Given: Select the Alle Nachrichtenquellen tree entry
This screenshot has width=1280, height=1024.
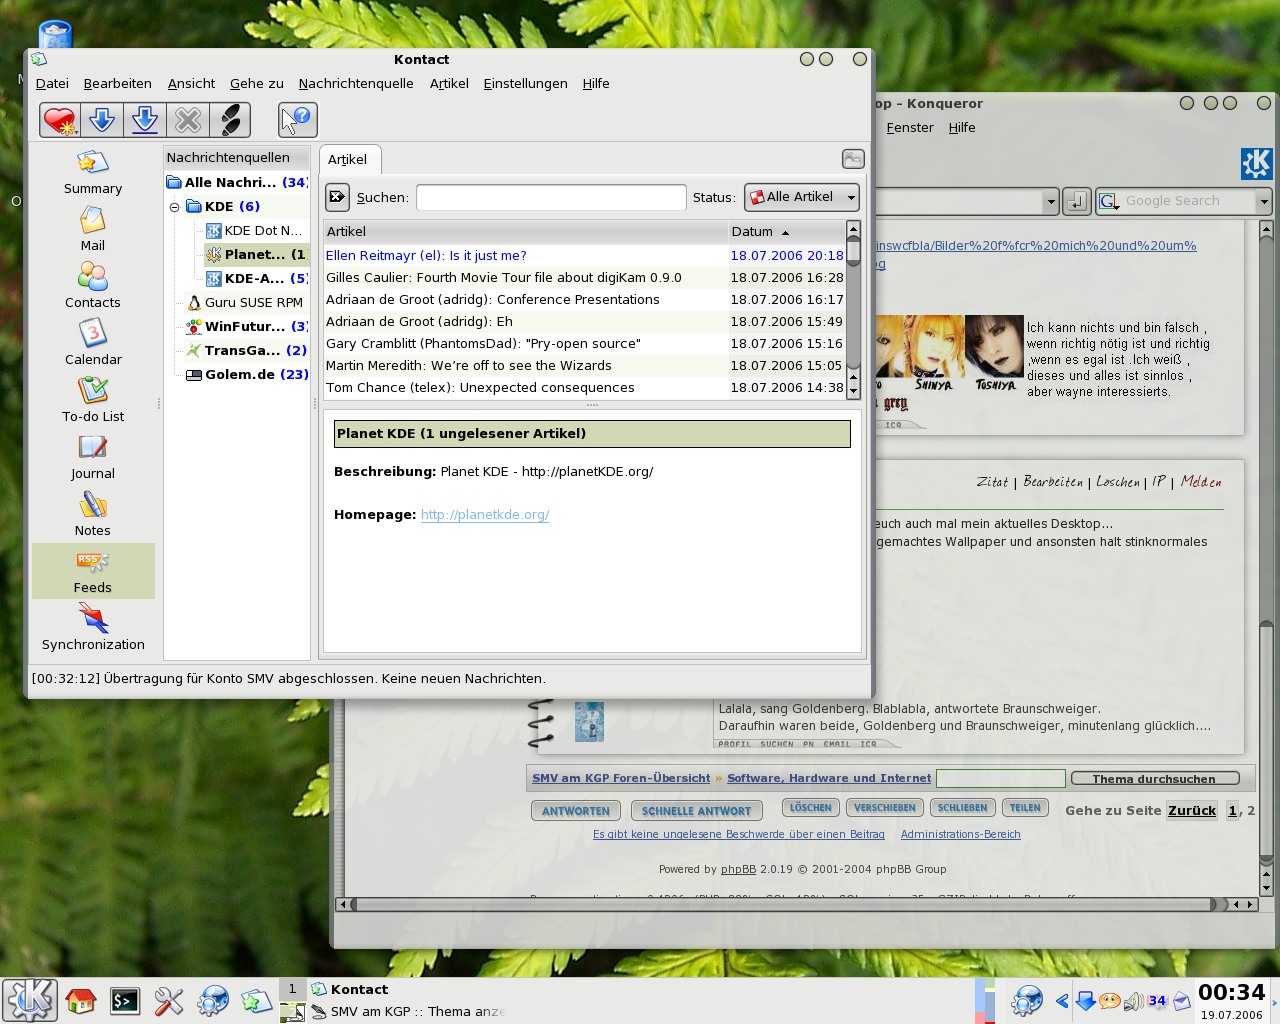Looking at the screenshot, I should (x=237, y=183).
